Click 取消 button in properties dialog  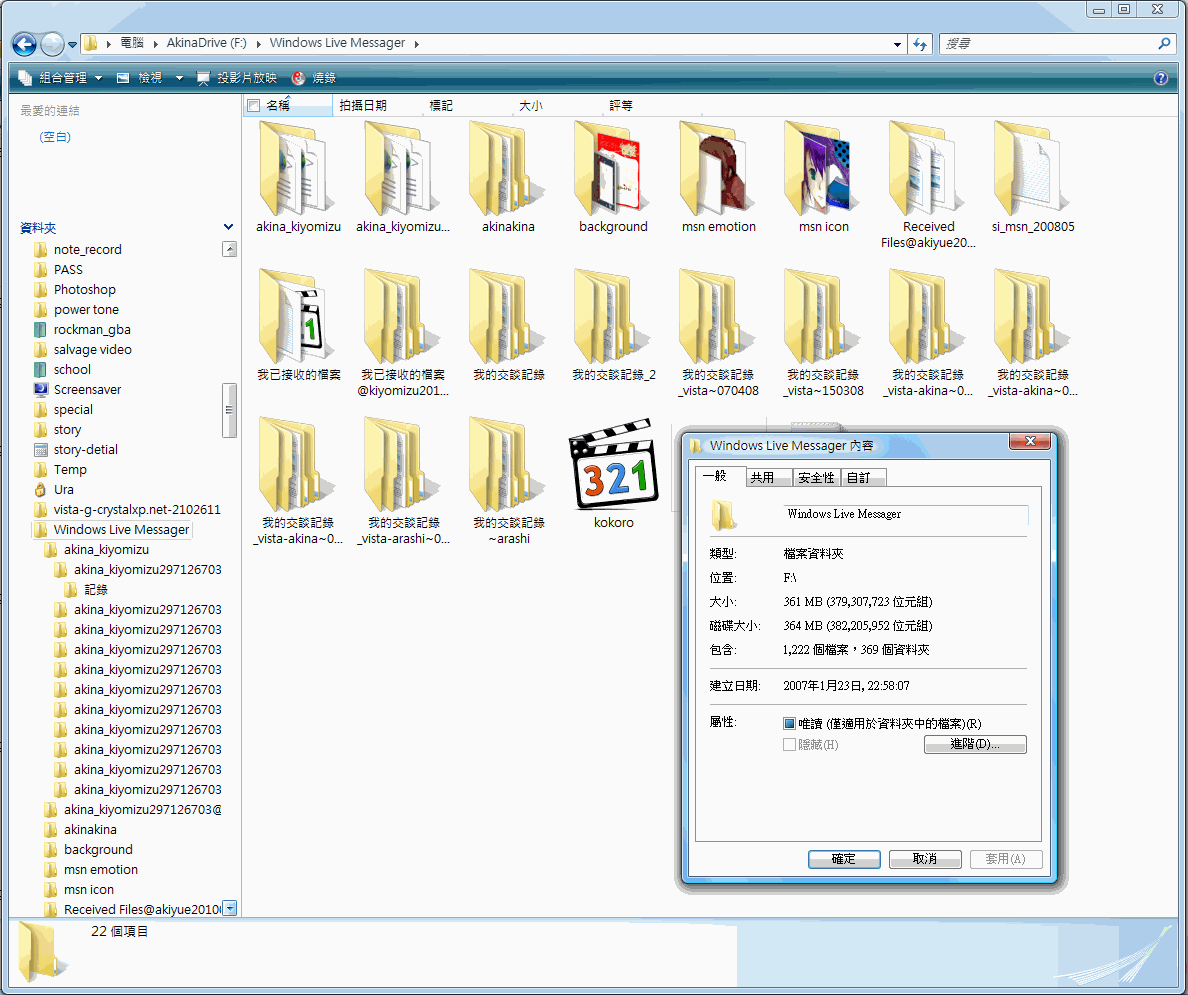click(924, 859)
